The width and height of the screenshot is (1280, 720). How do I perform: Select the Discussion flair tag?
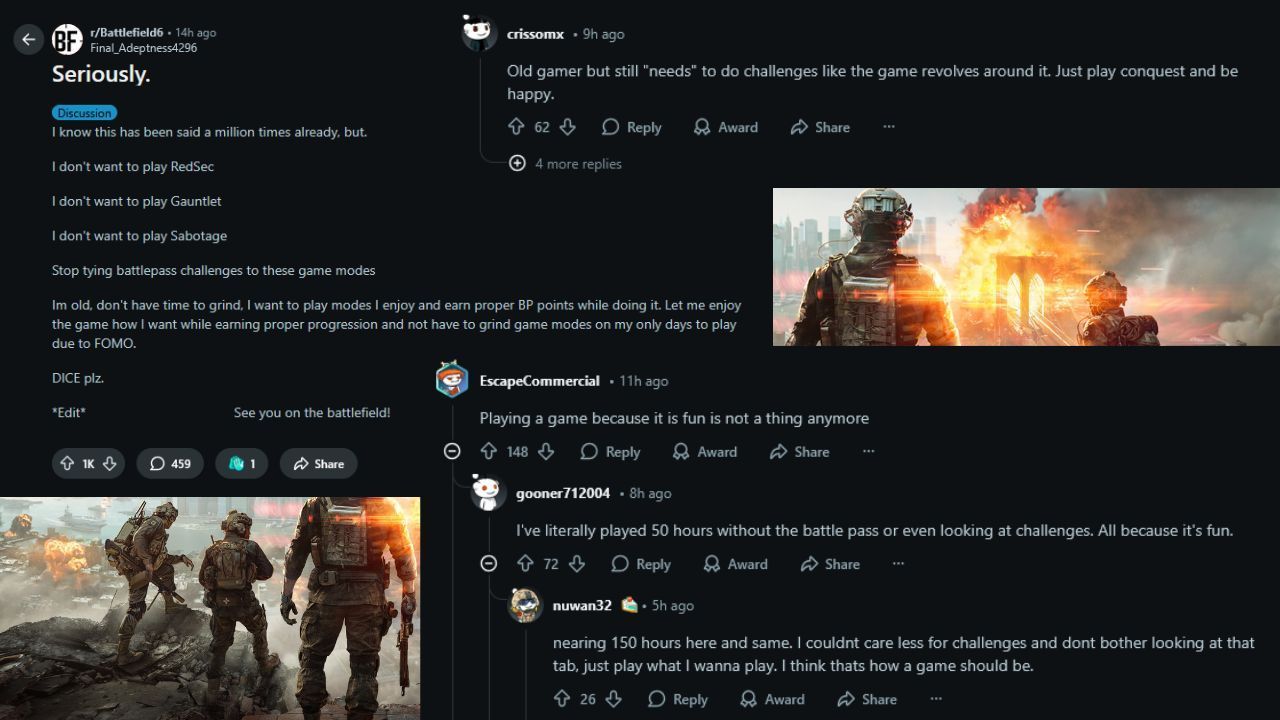coord(84,113)
